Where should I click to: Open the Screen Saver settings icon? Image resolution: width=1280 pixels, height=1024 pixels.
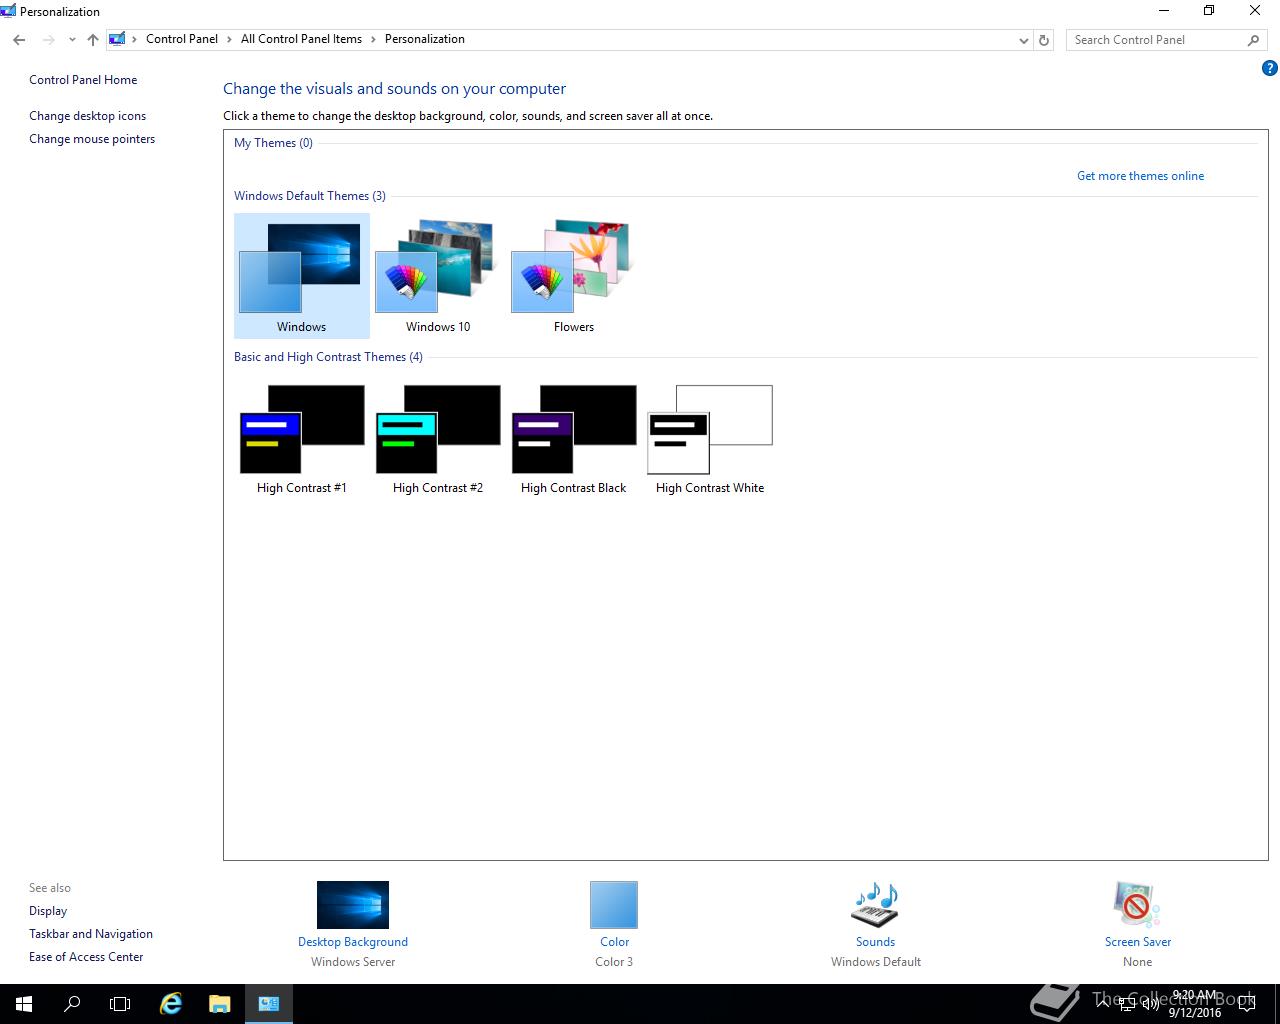pyautogui.click(x=1137, y=905)
